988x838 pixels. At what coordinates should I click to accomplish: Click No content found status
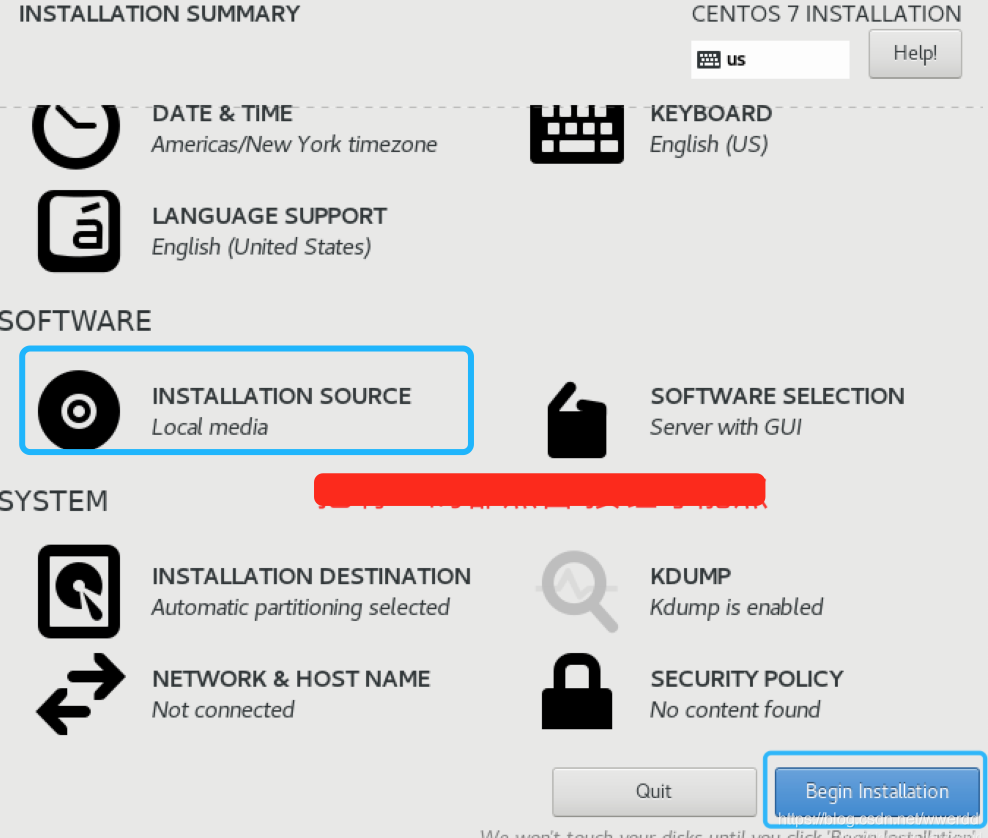tap(735, 710)
